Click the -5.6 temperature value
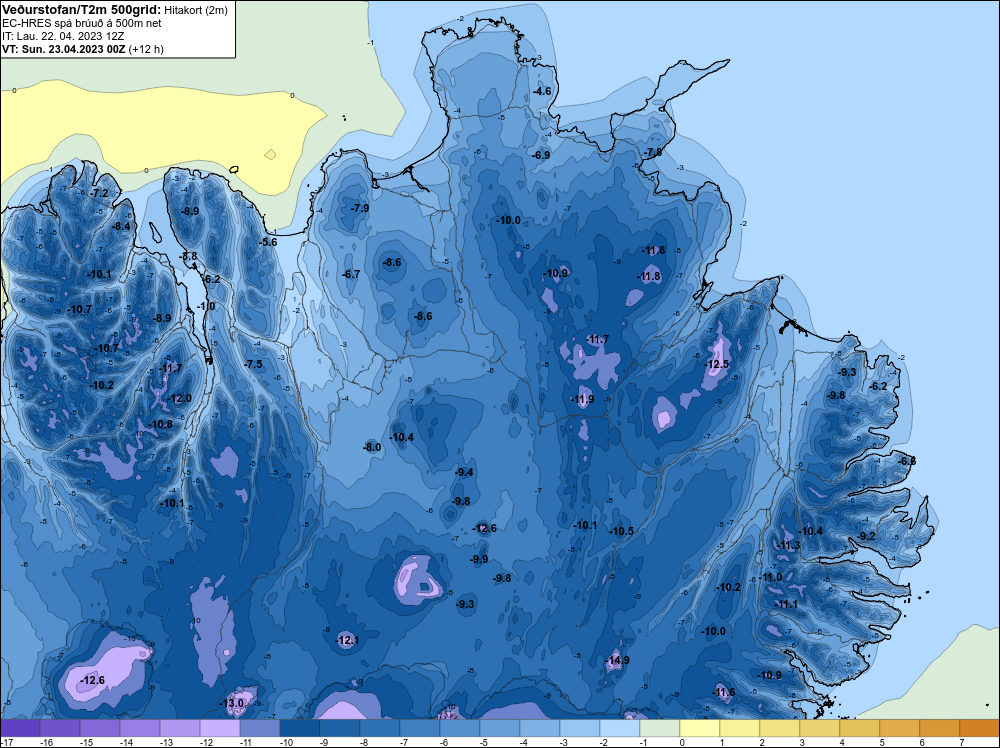 (268, 242)
